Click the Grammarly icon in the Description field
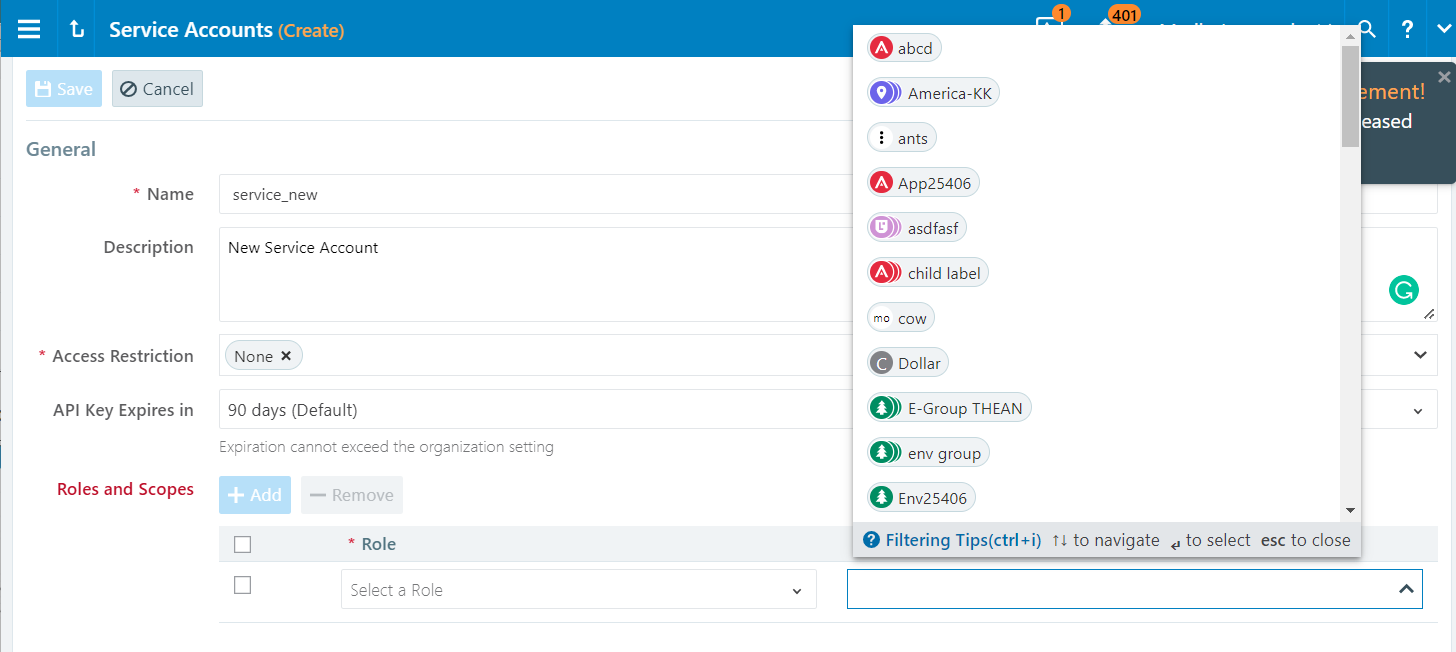The height and width of the screenshot is (652, 1456). pyautogui.click(x=1404, y=290)
